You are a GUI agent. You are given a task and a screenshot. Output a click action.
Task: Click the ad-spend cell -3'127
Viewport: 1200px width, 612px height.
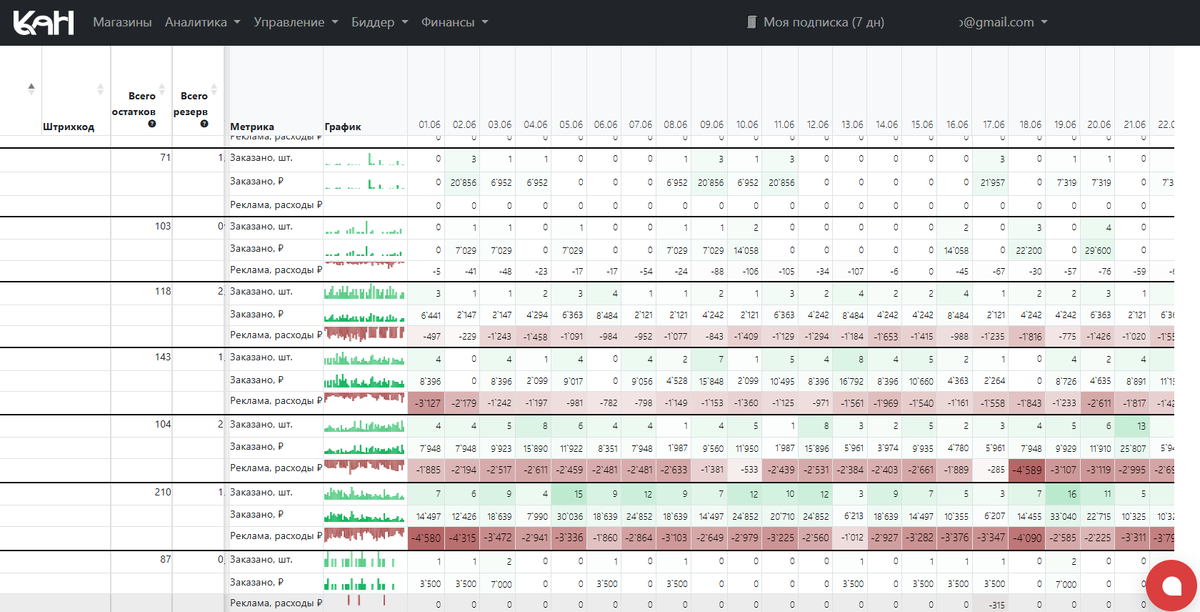(x=425, y=402)
